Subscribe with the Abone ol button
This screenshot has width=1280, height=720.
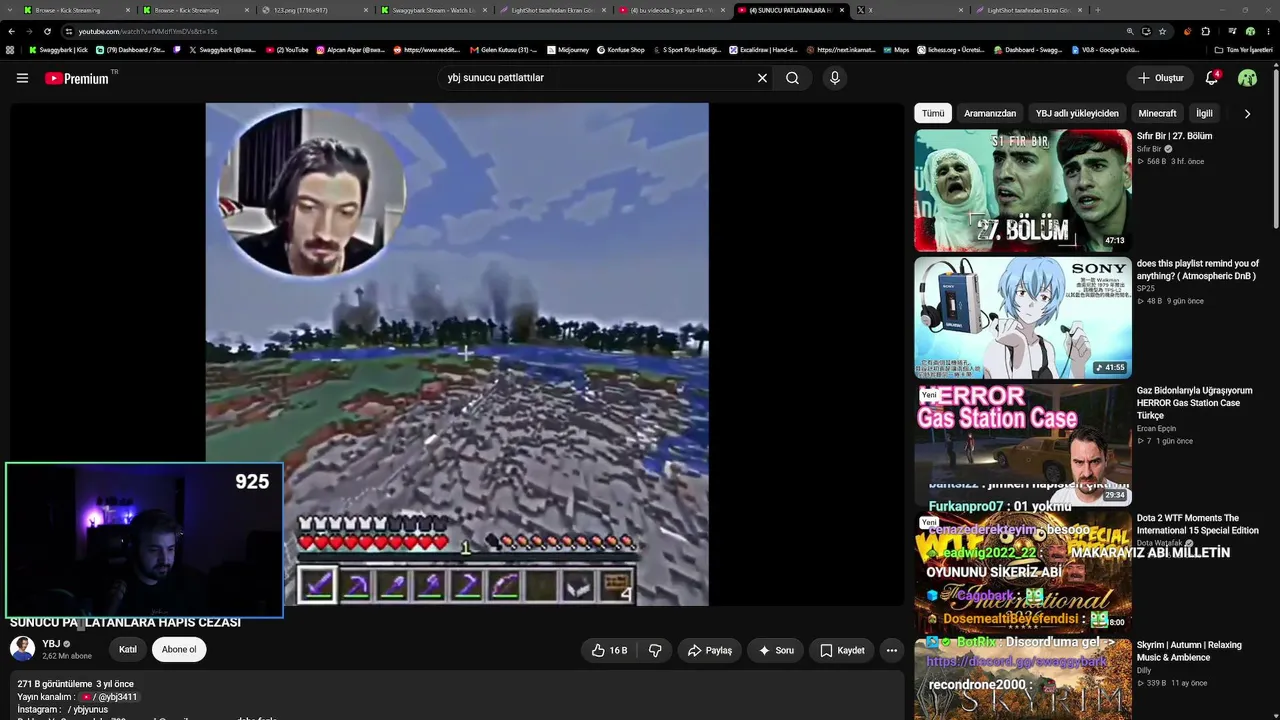(179, 650)
